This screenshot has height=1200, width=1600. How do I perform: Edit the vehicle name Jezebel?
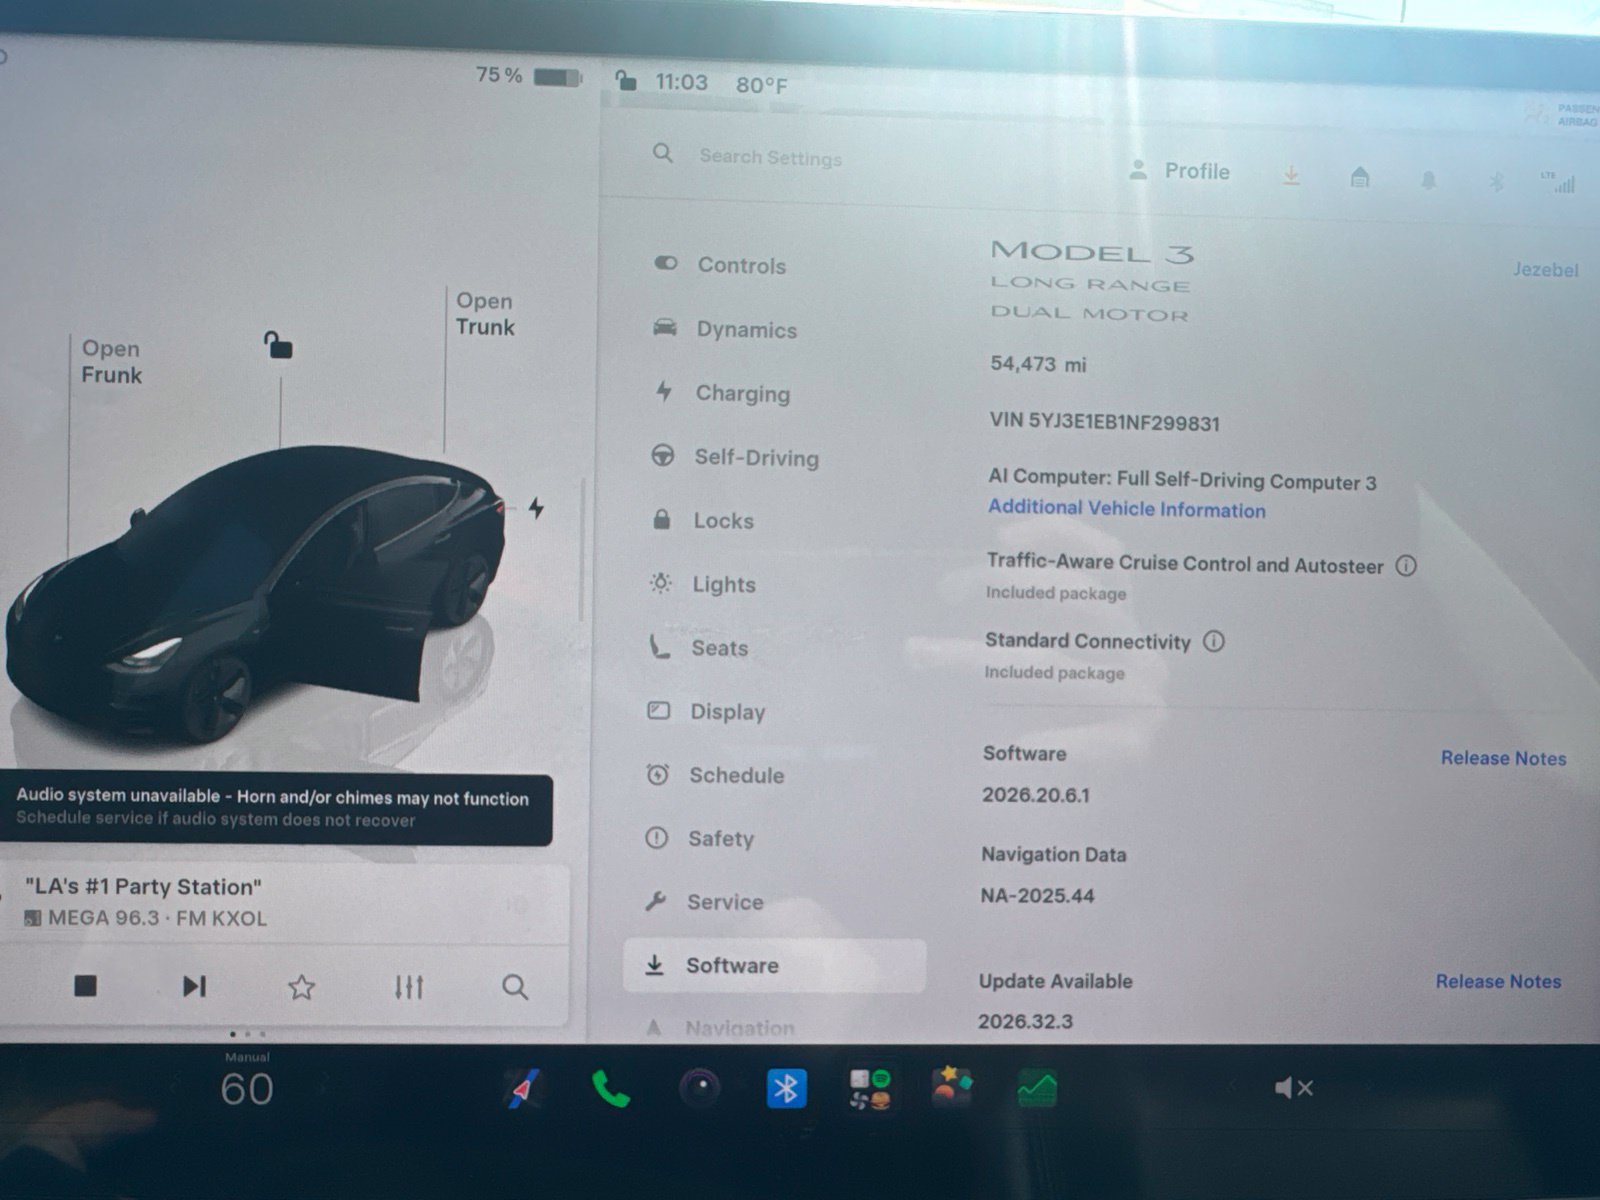tap(1545, 270)
